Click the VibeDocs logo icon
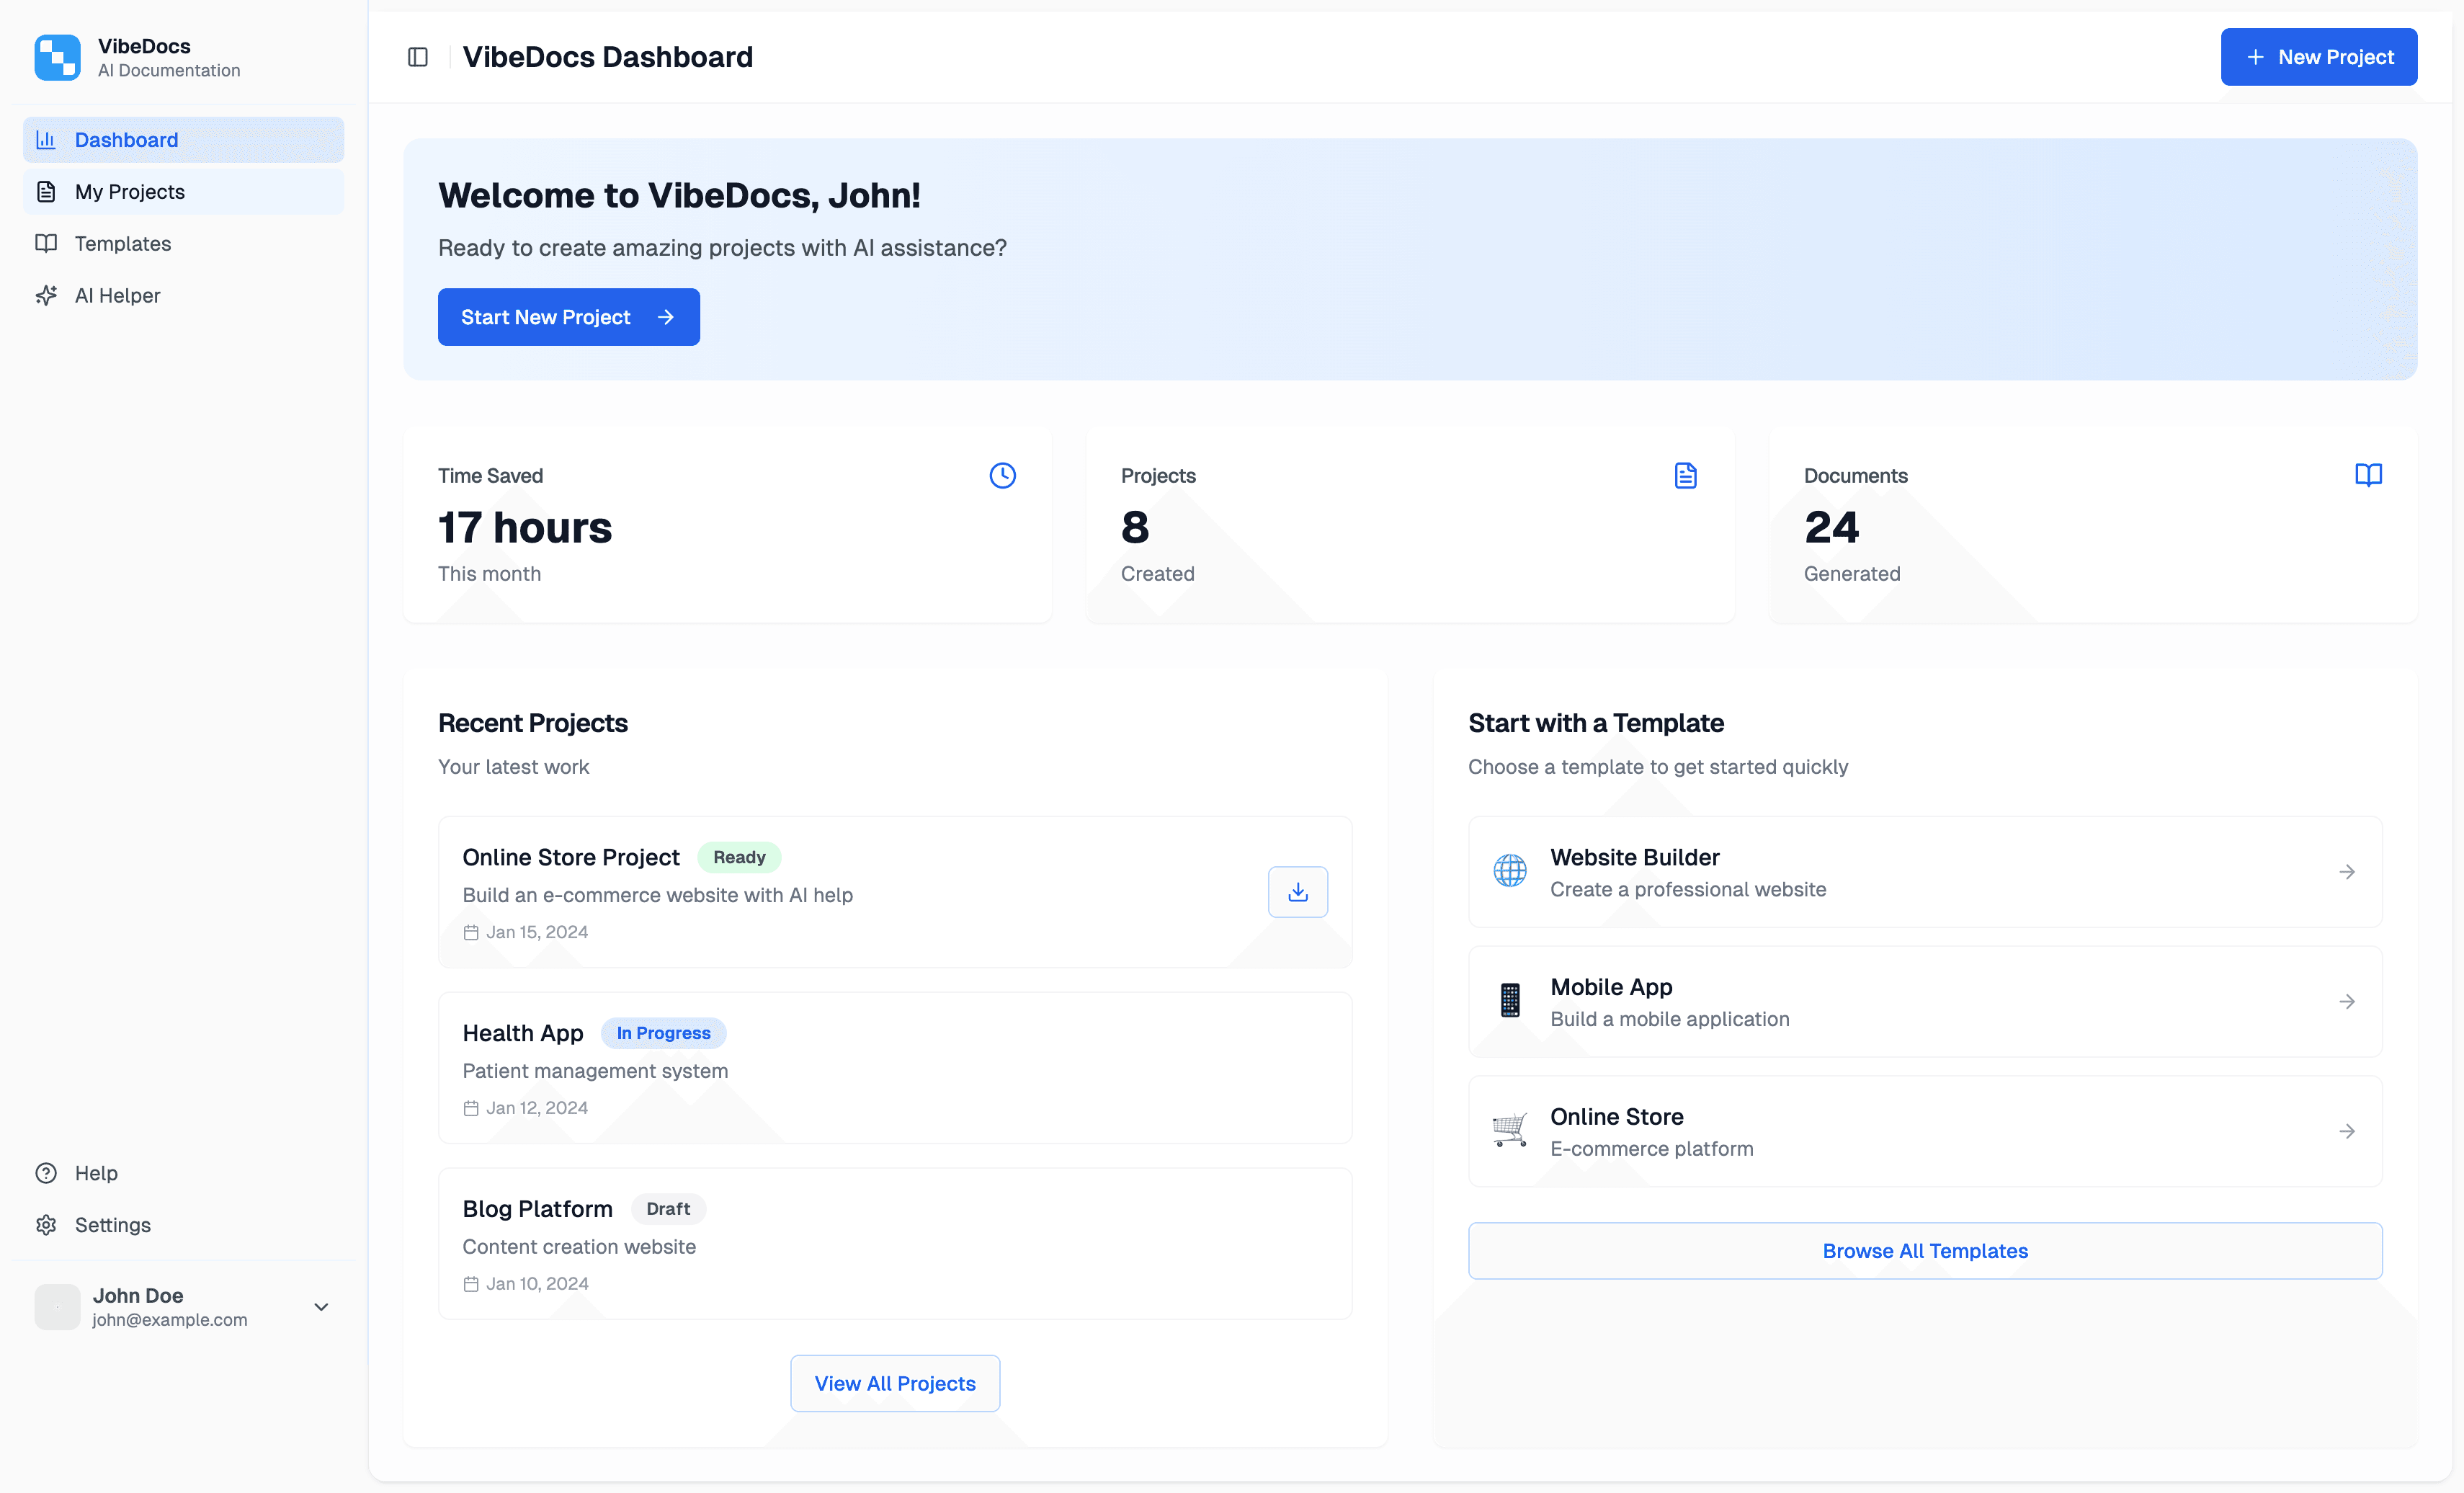The width and height of the screenshot is (2464, 1493). tap(57, 57)
